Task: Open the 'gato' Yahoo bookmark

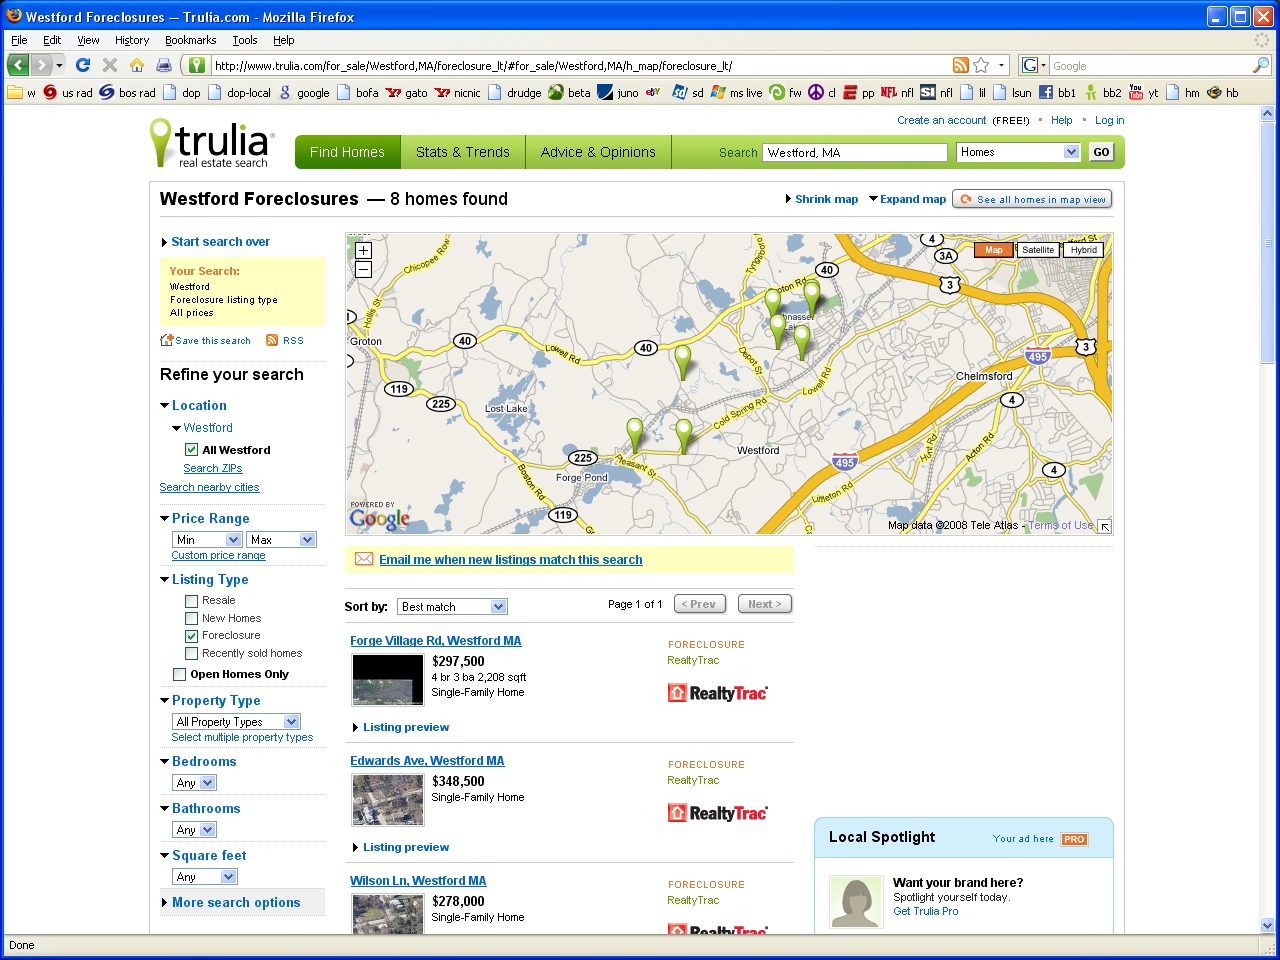Action: tap(407, 92)
